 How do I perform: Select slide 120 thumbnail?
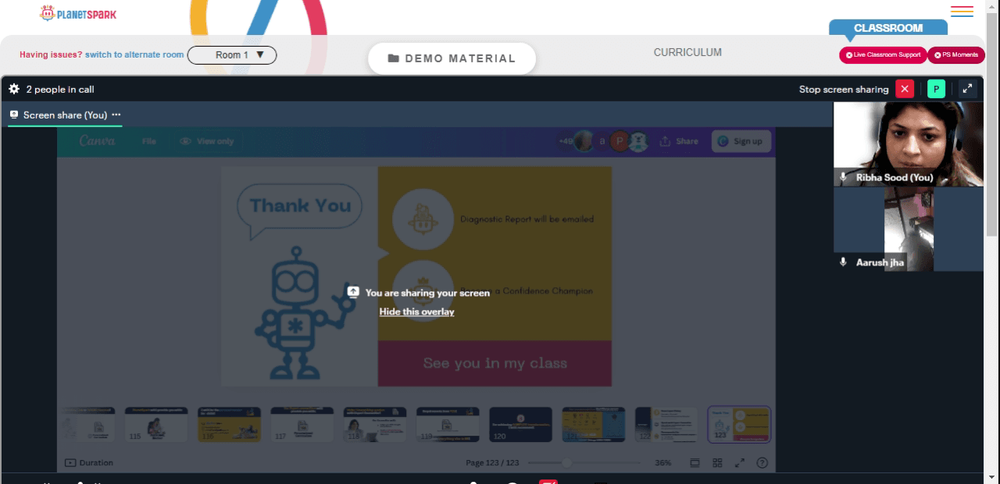pos(520,425)
